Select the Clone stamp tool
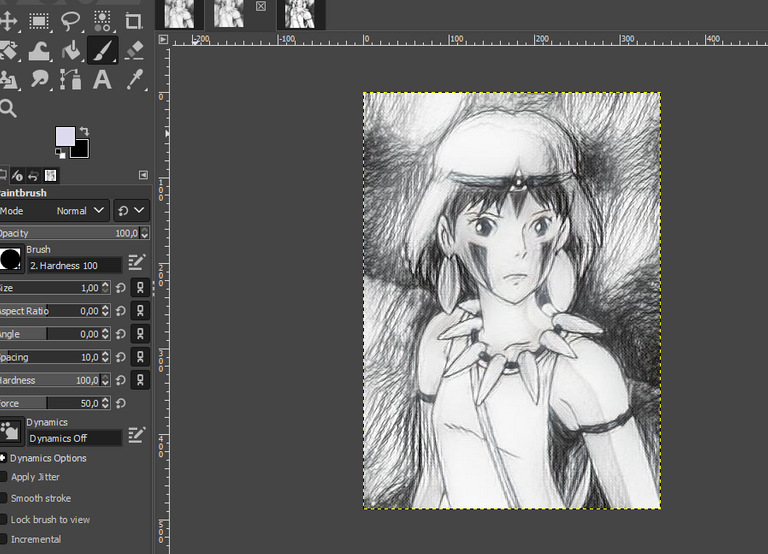The width and height of the screenshot is (768, 554). click(8, 79)
